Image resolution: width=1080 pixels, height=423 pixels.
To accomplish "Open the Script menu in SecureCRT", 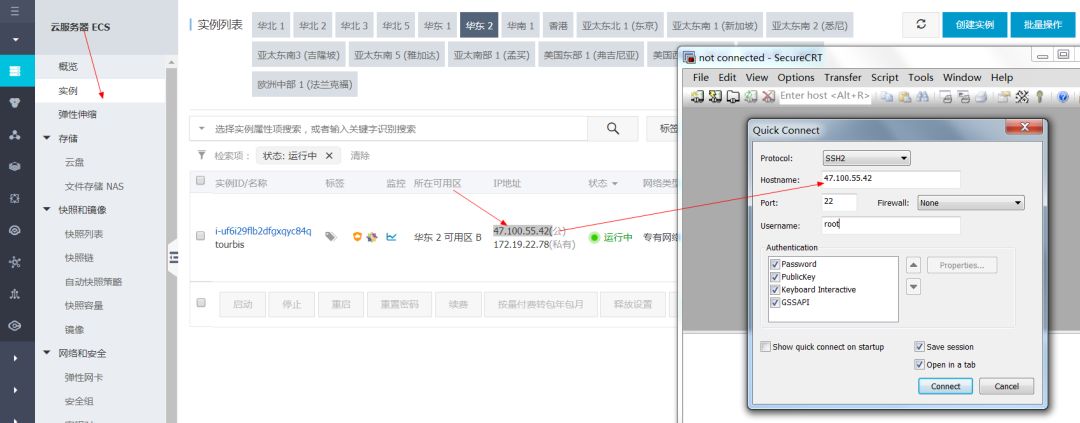I will coord(884,77).
